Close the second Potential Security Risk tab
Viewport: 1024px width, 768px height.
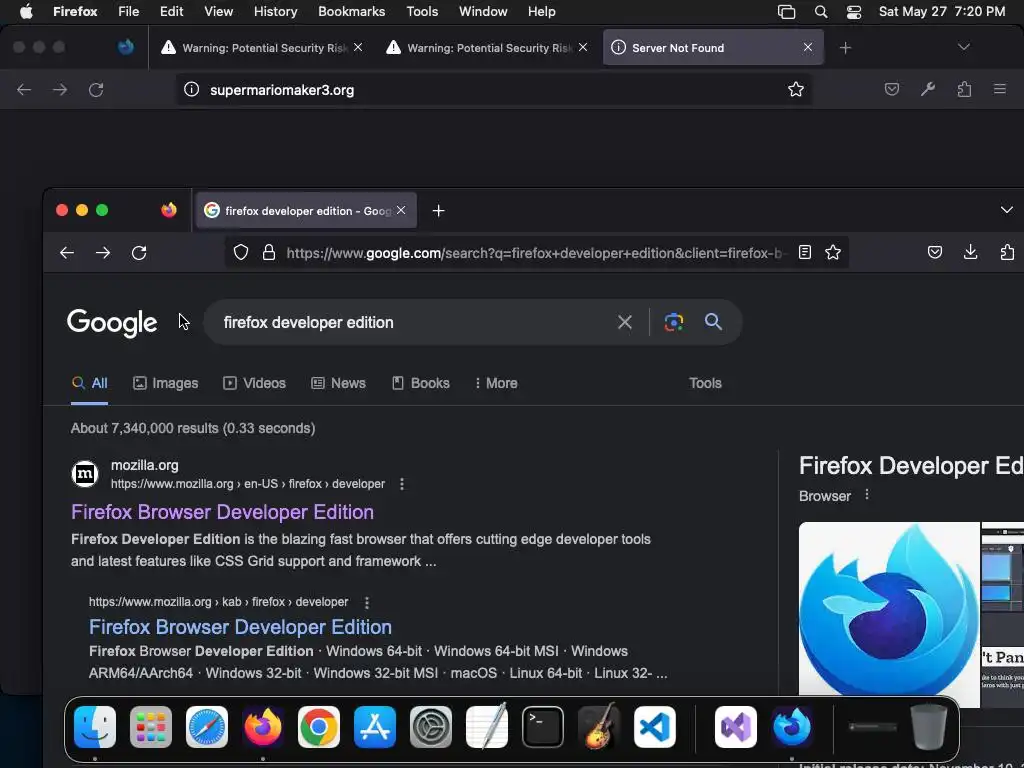coord(583,47)
